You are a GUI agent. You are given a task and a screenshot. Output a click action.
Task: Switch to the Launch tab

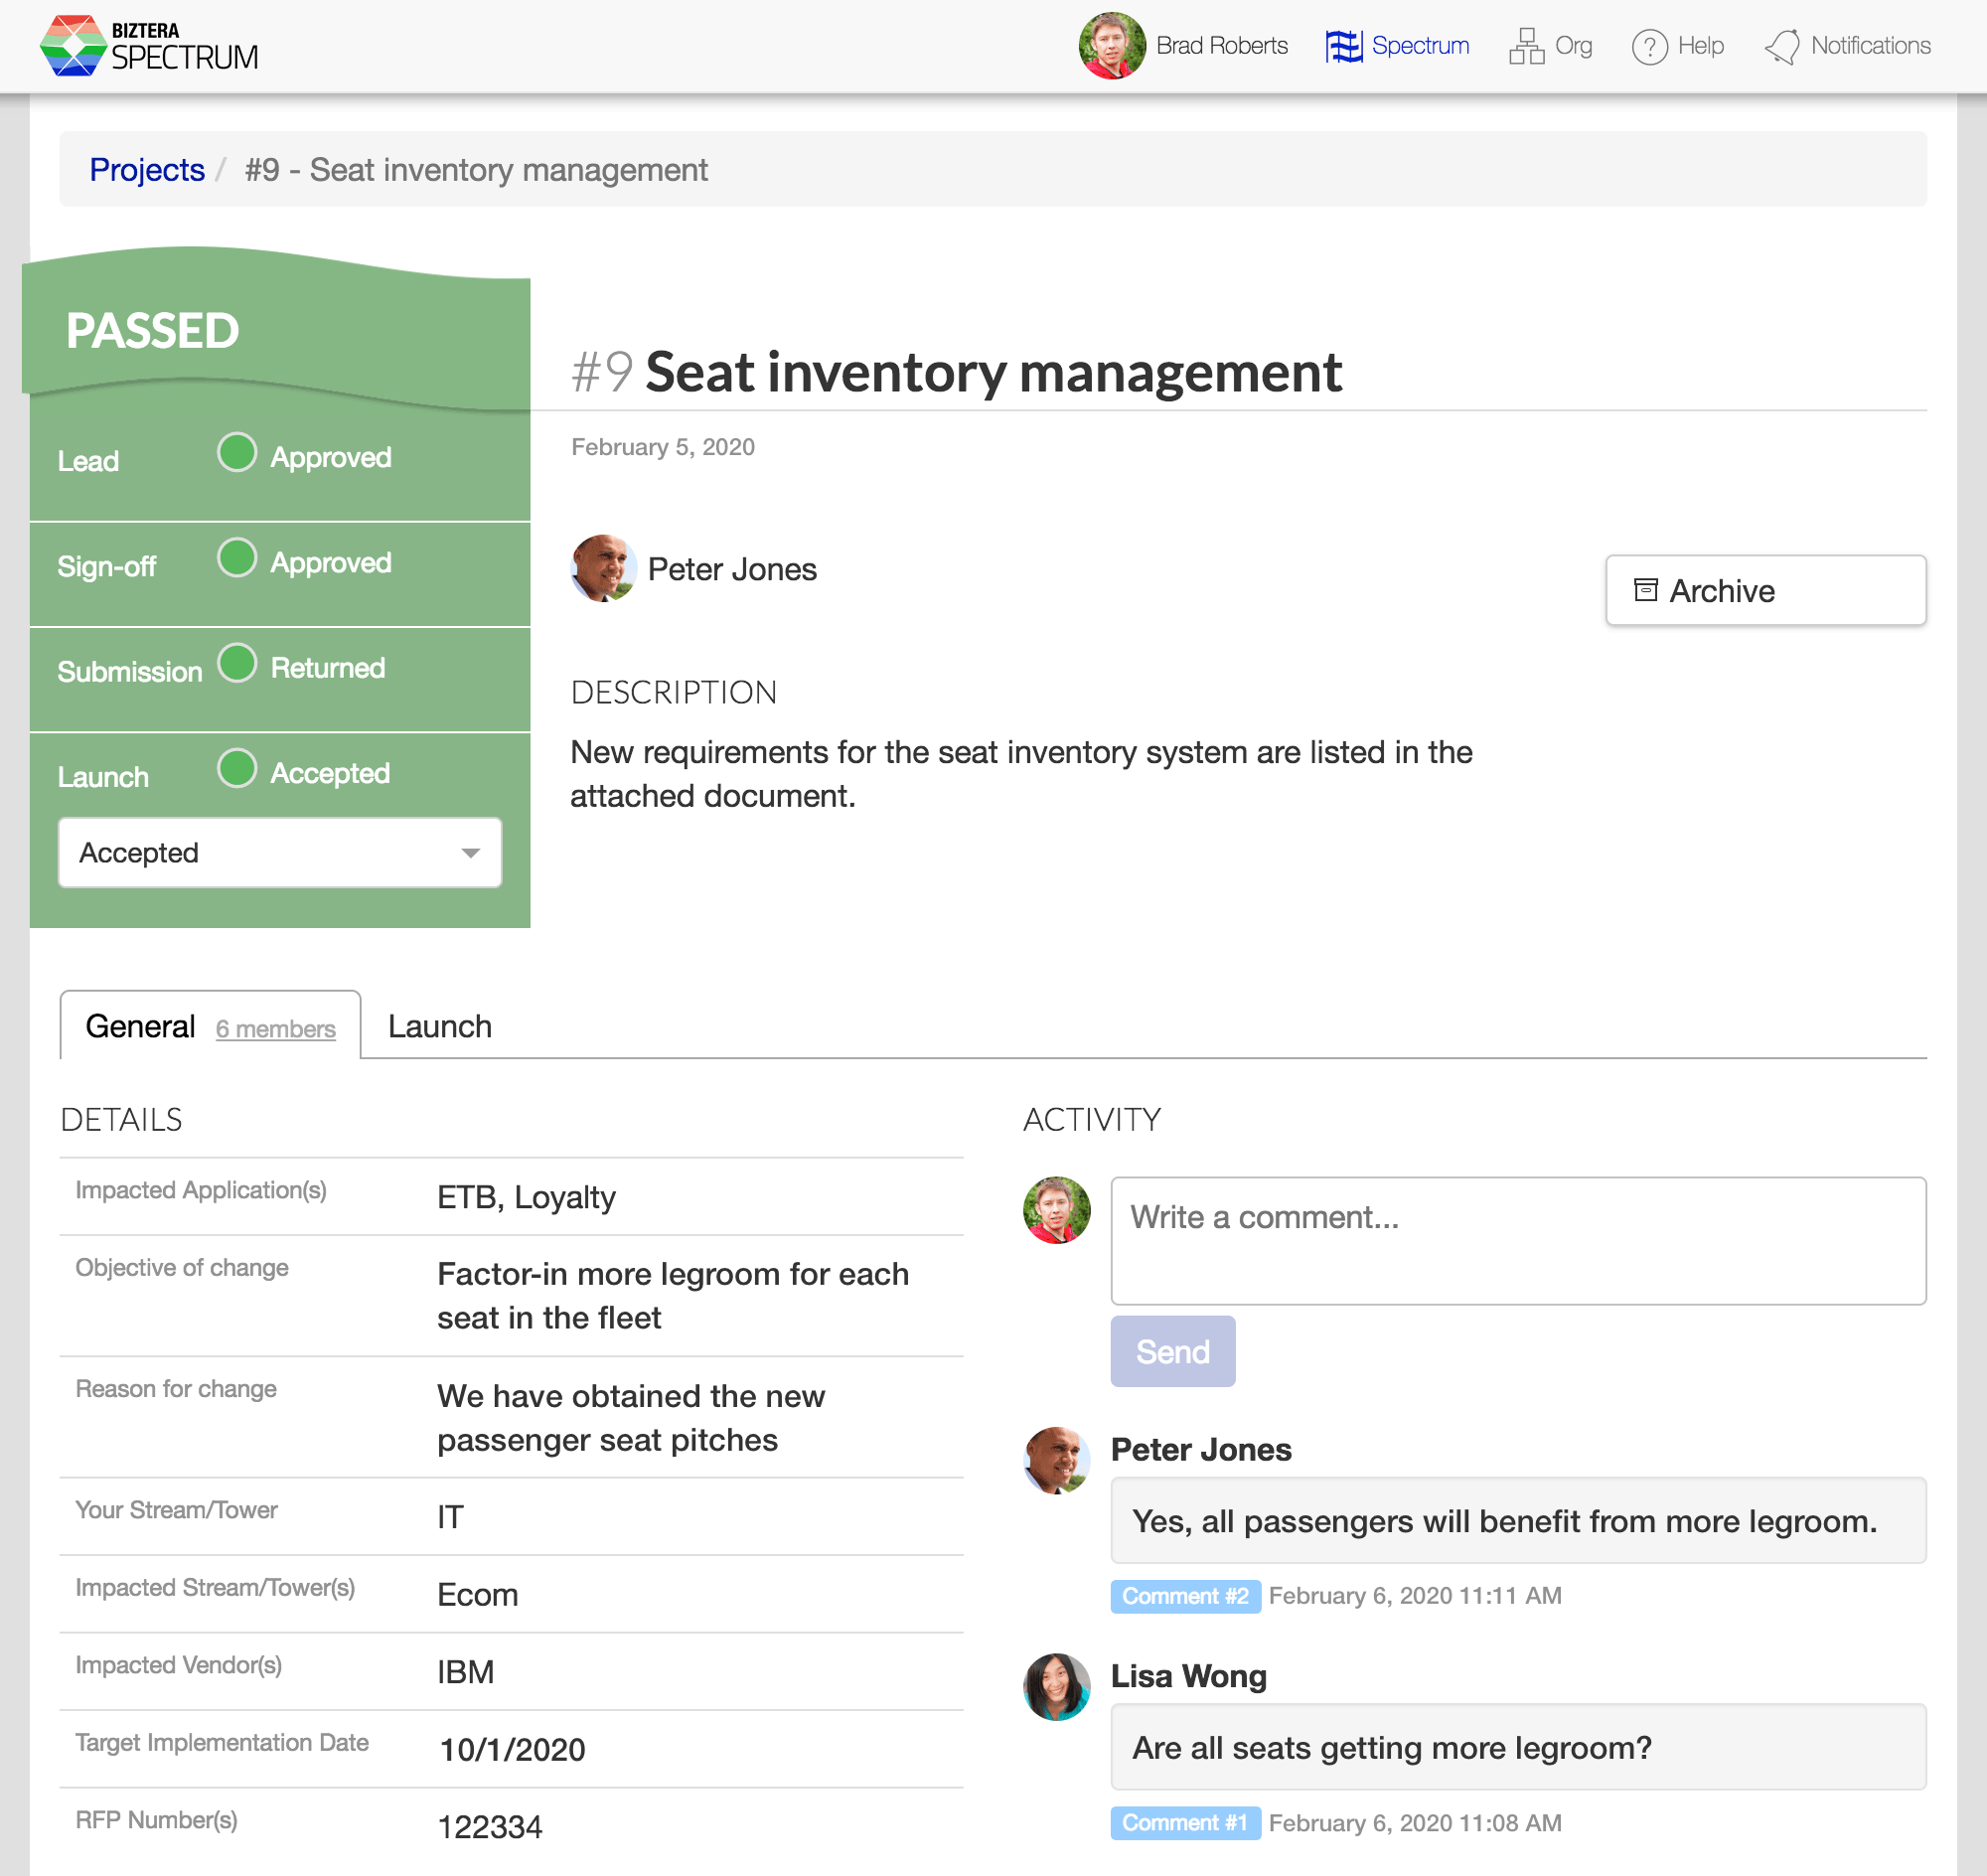[x=439, y=1025]
